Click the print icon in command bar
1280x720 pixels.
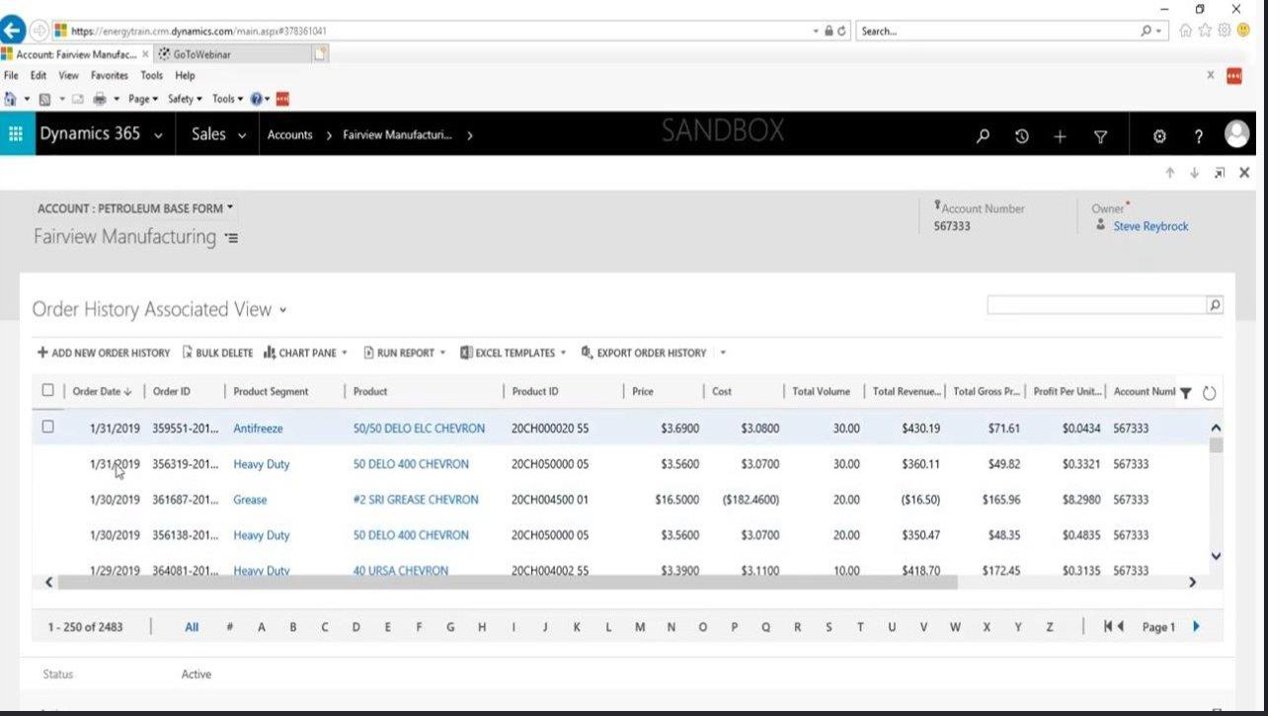coord(101,99)
